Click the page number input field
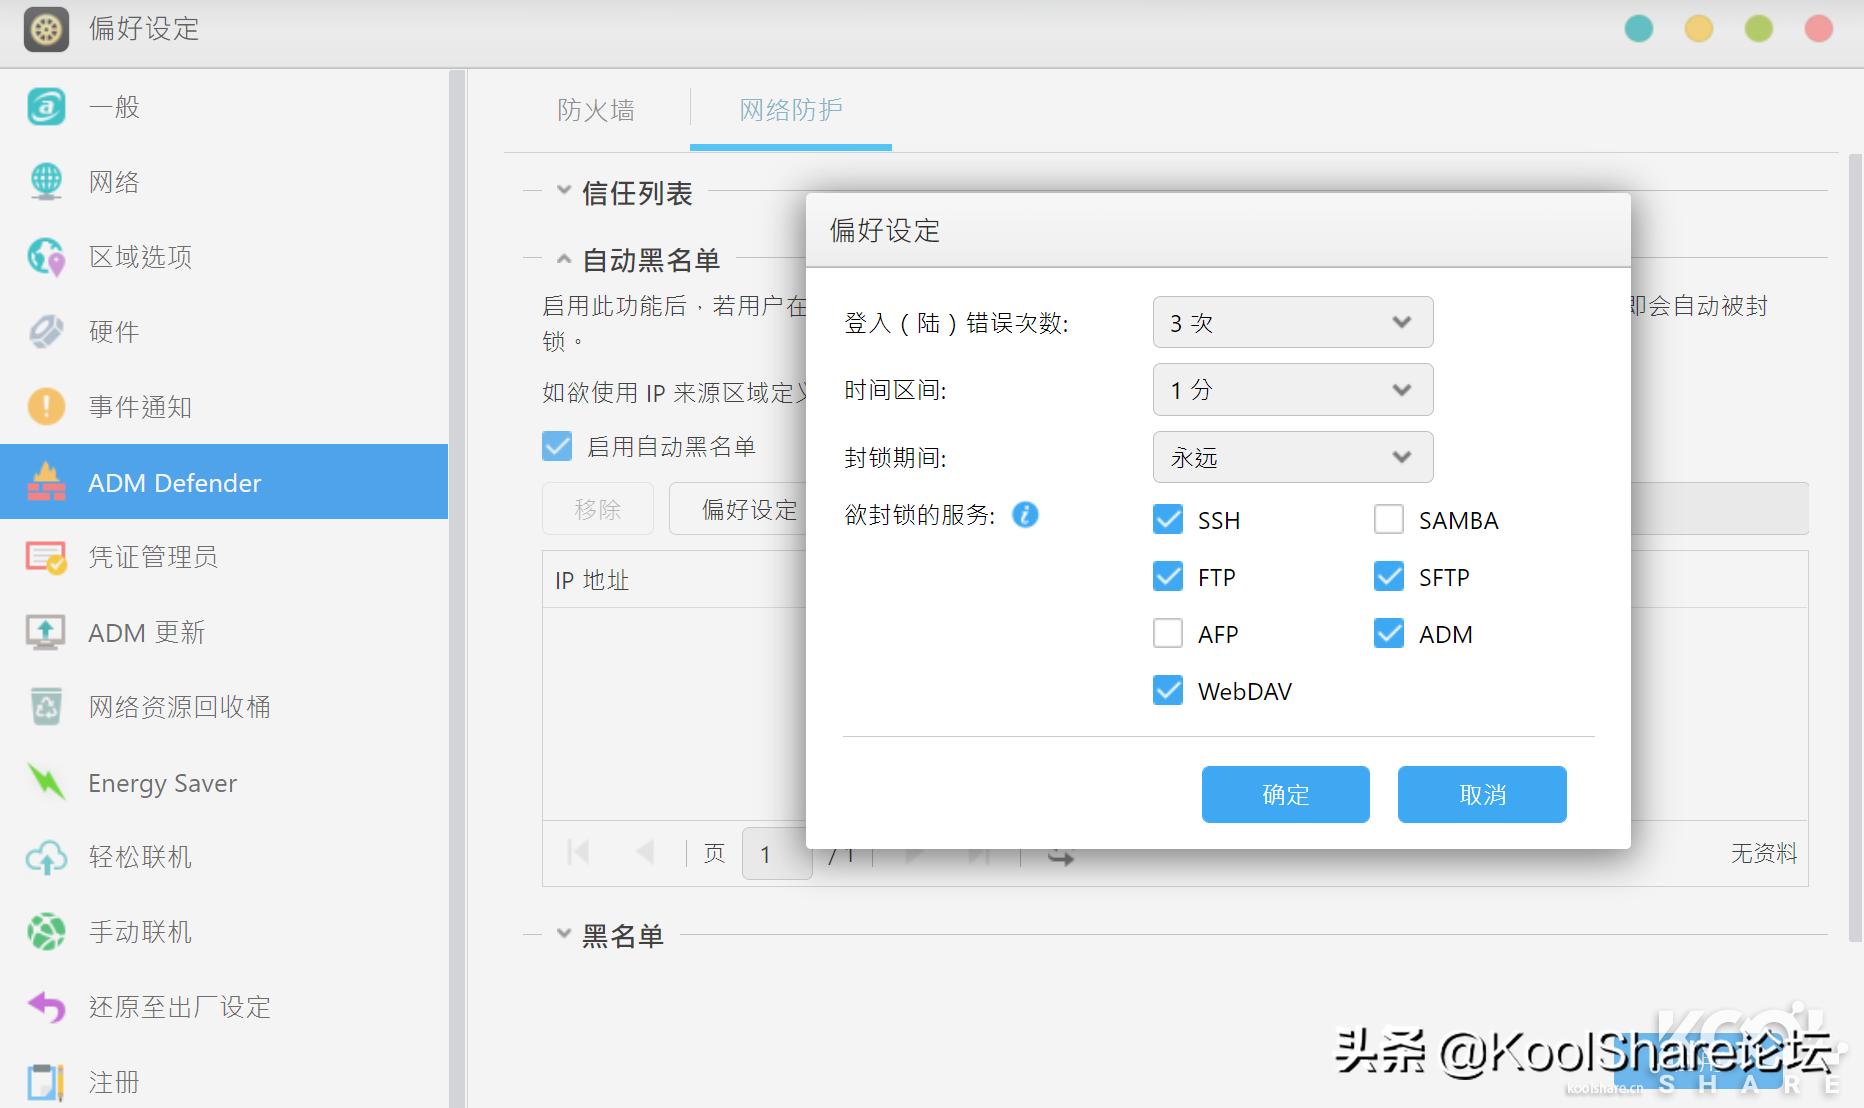The width and height of the screenshot is (1864, 1108). pyautogui.click(x=777, y=853)
